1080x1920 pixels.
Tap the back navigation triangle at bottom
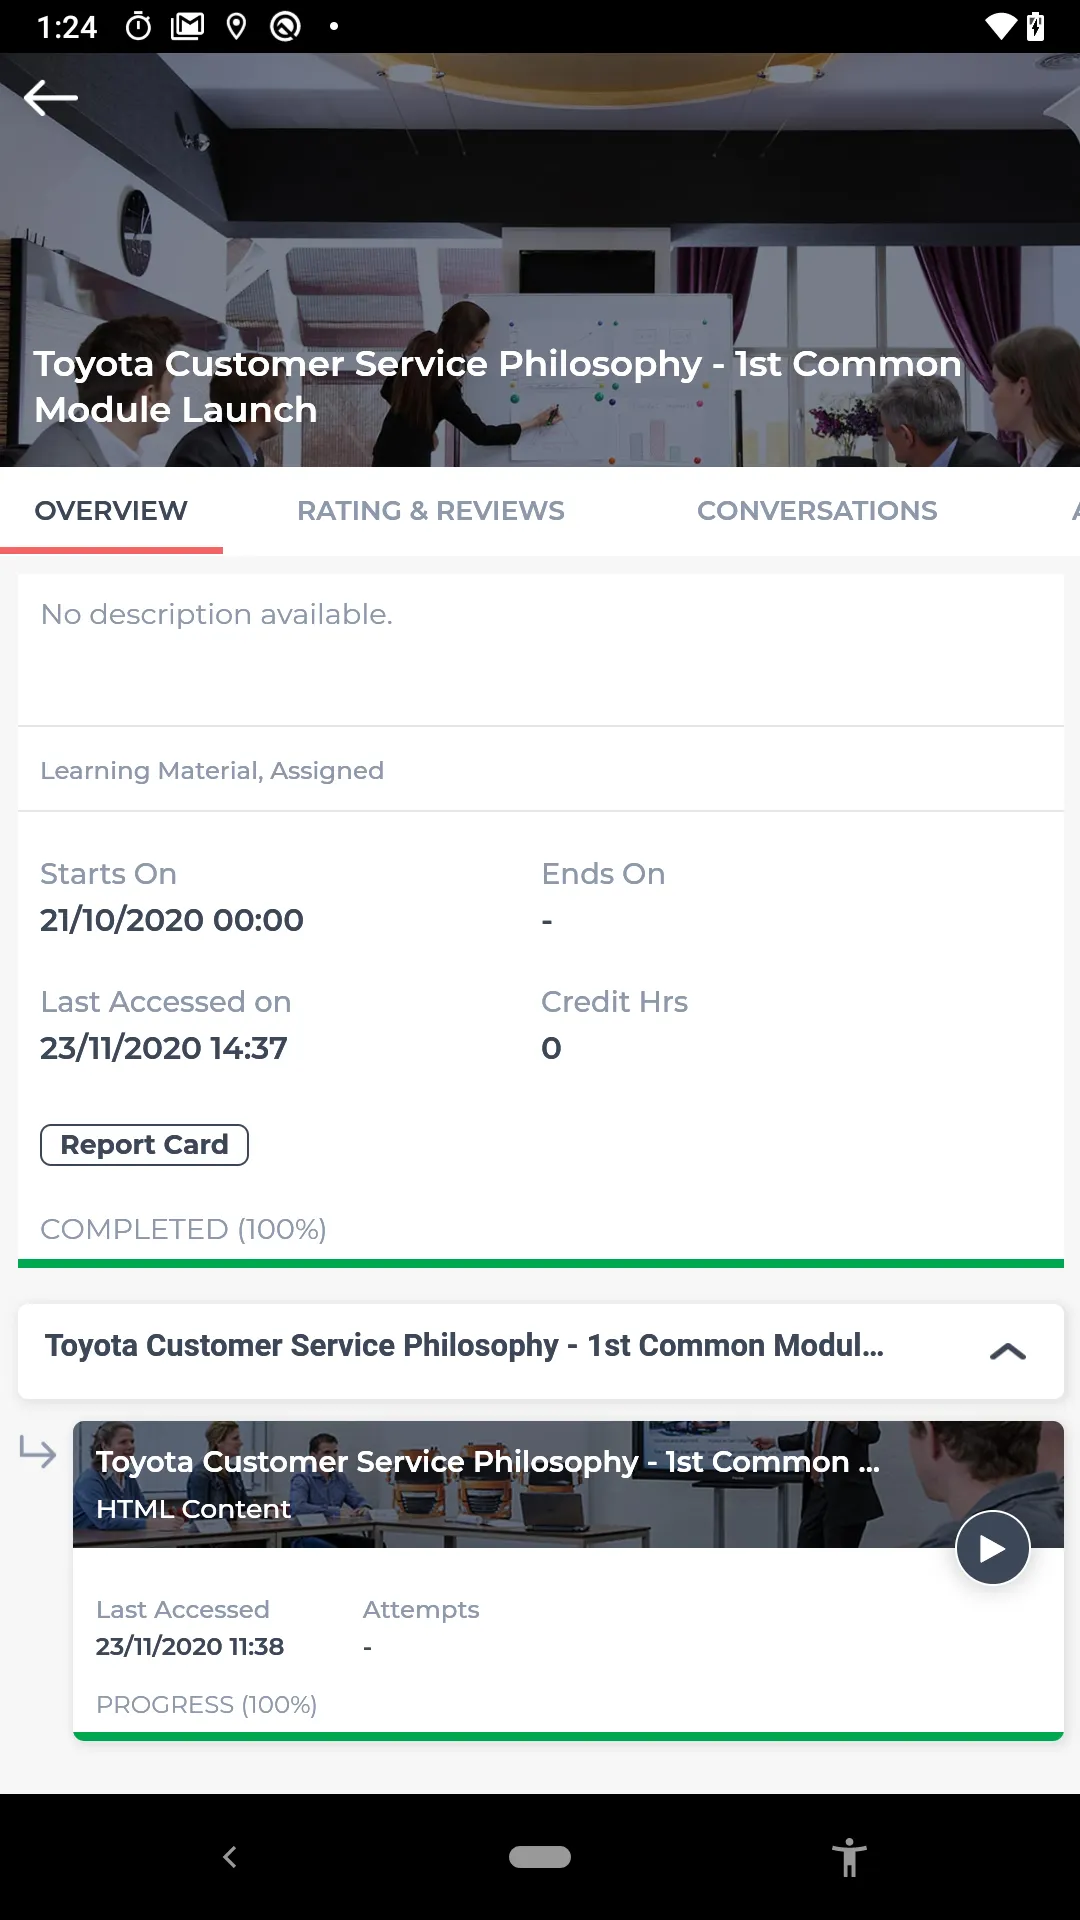tap(230, 1857)
